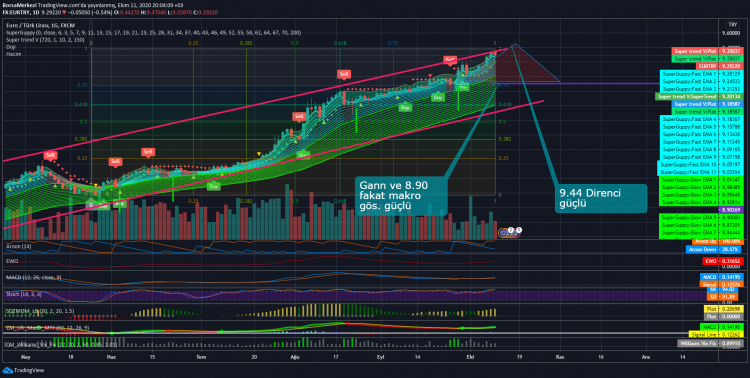This screenshot has height=378, width=750.
Task: Click the red EWO 0.31652 value label
Action: [x=723, y=261]
